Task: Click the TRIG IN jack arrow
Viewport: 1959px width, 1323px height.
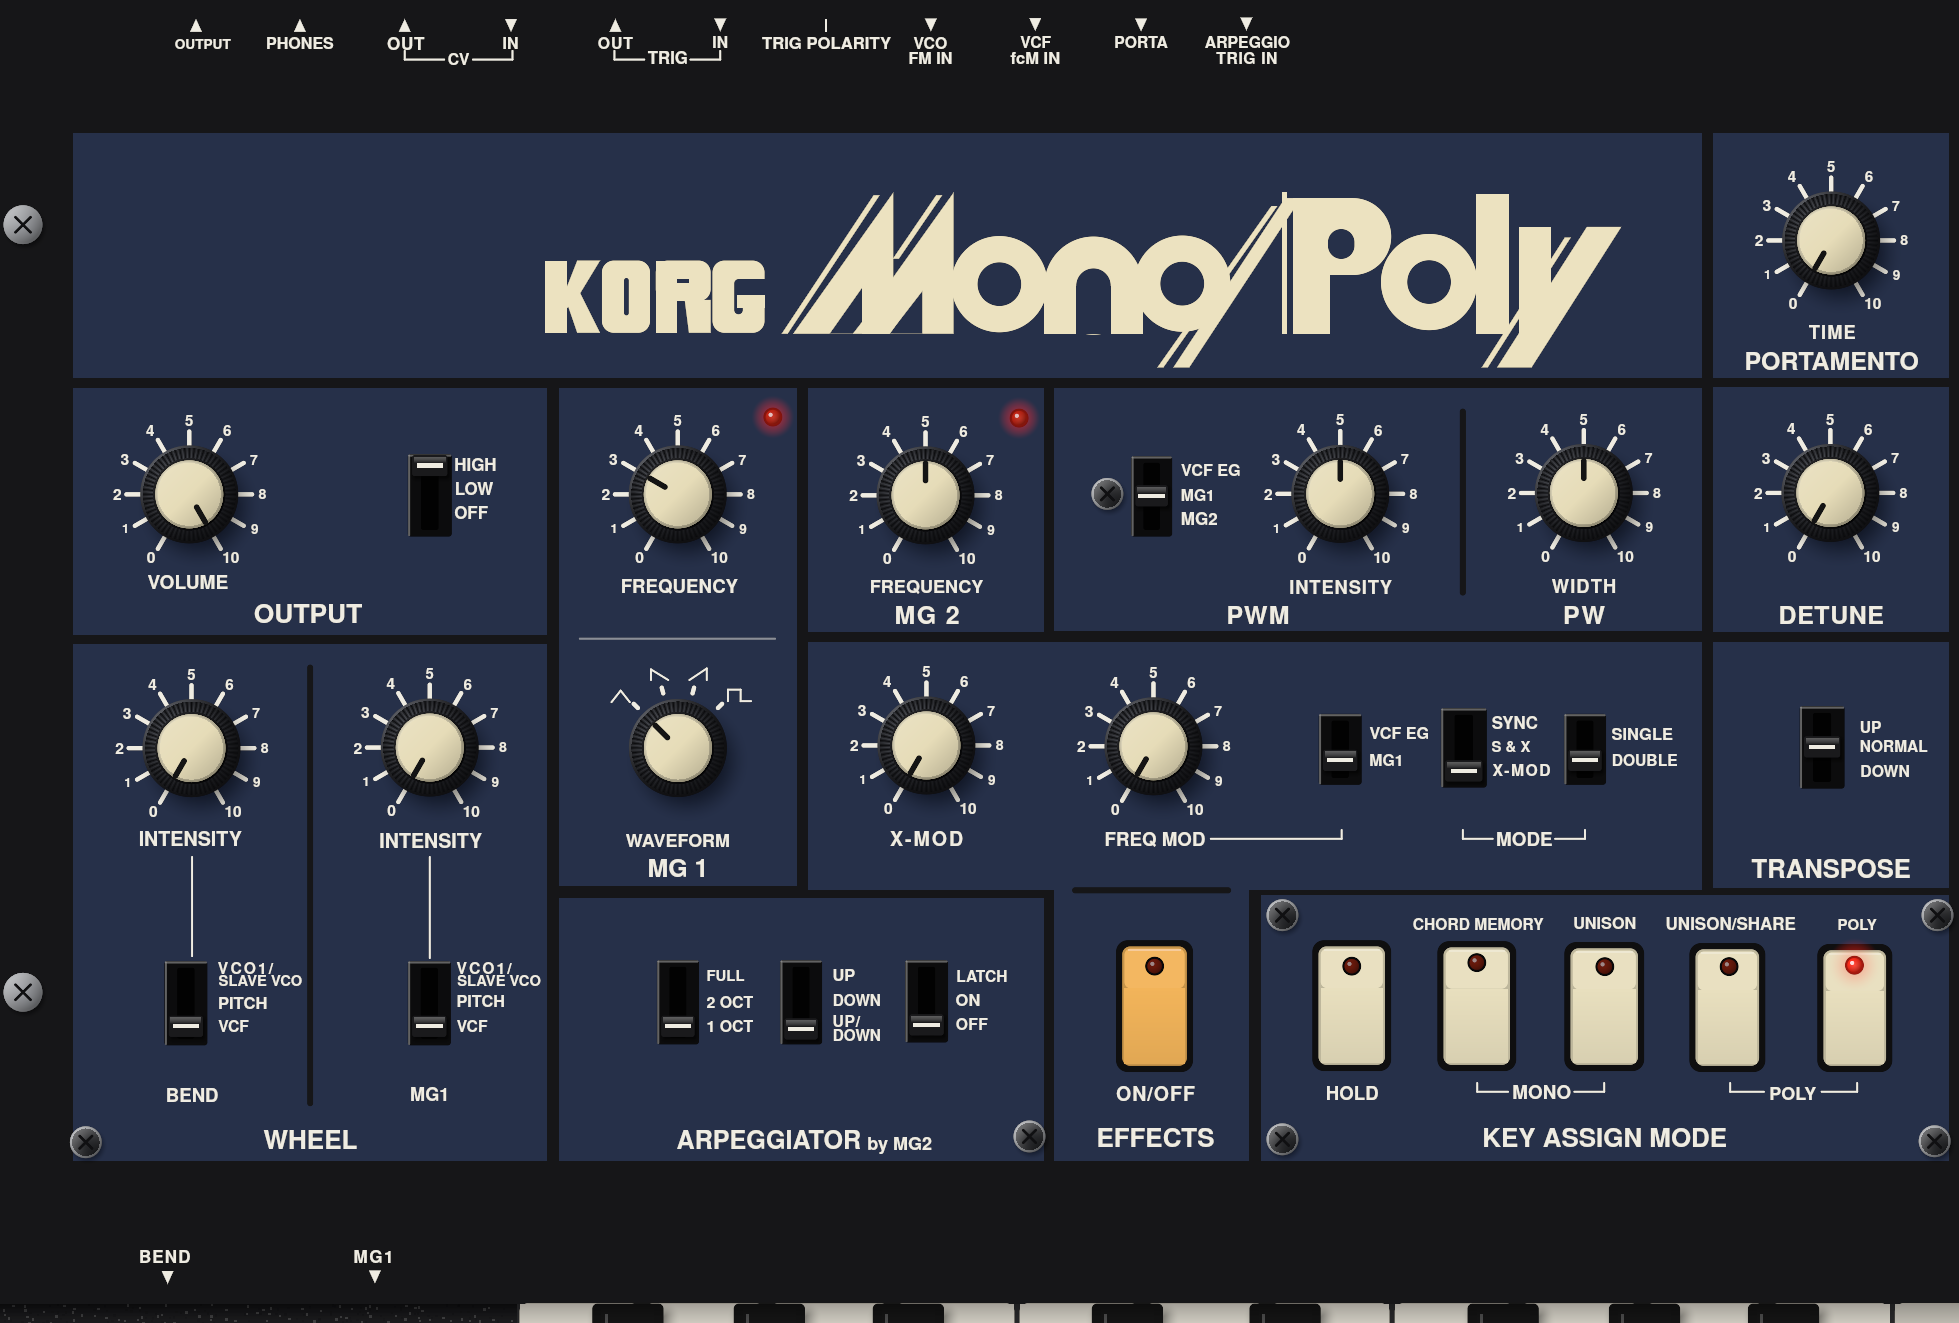Action: [x=720, y=25]
